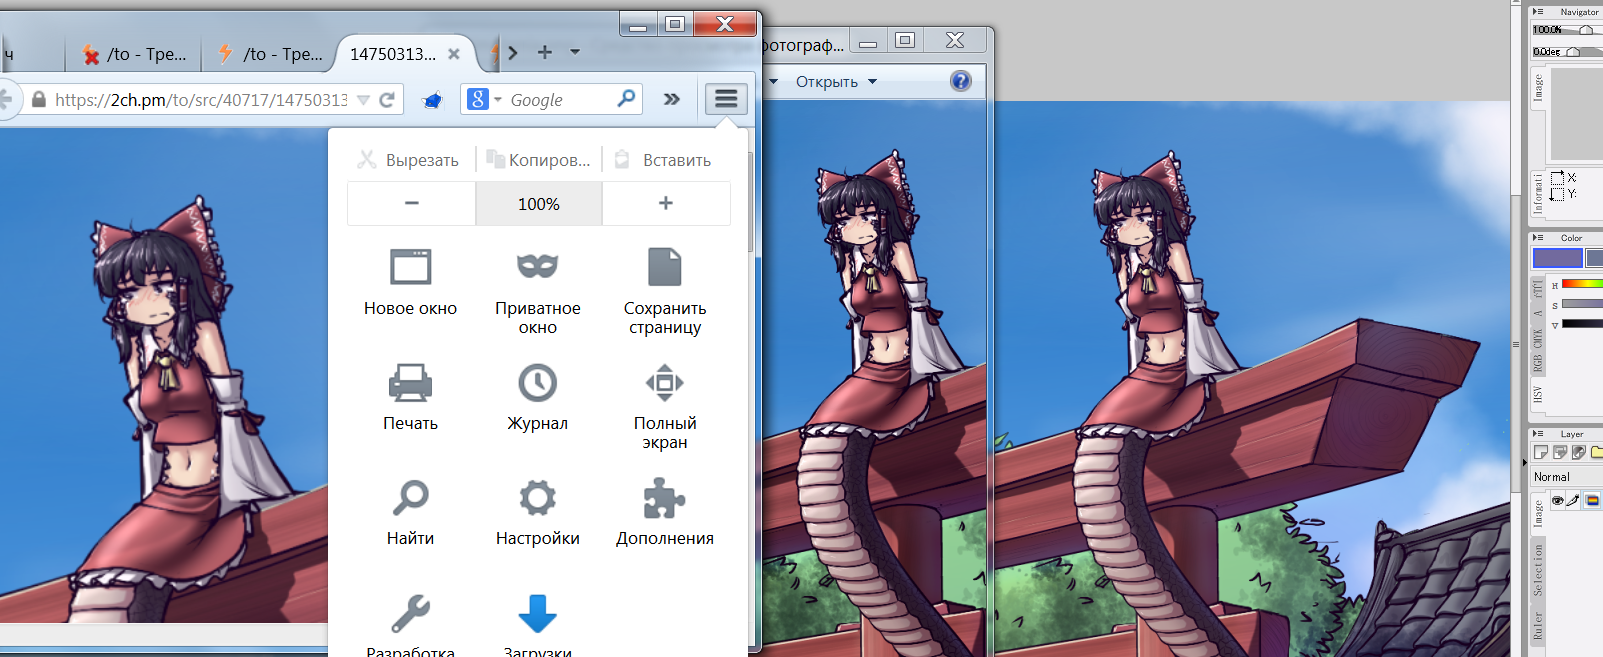Image resolution: width=1603 pixels, height=657 pixels.
Task: Toggle the hamburger menu button
Action: click(x=726, y=99)
